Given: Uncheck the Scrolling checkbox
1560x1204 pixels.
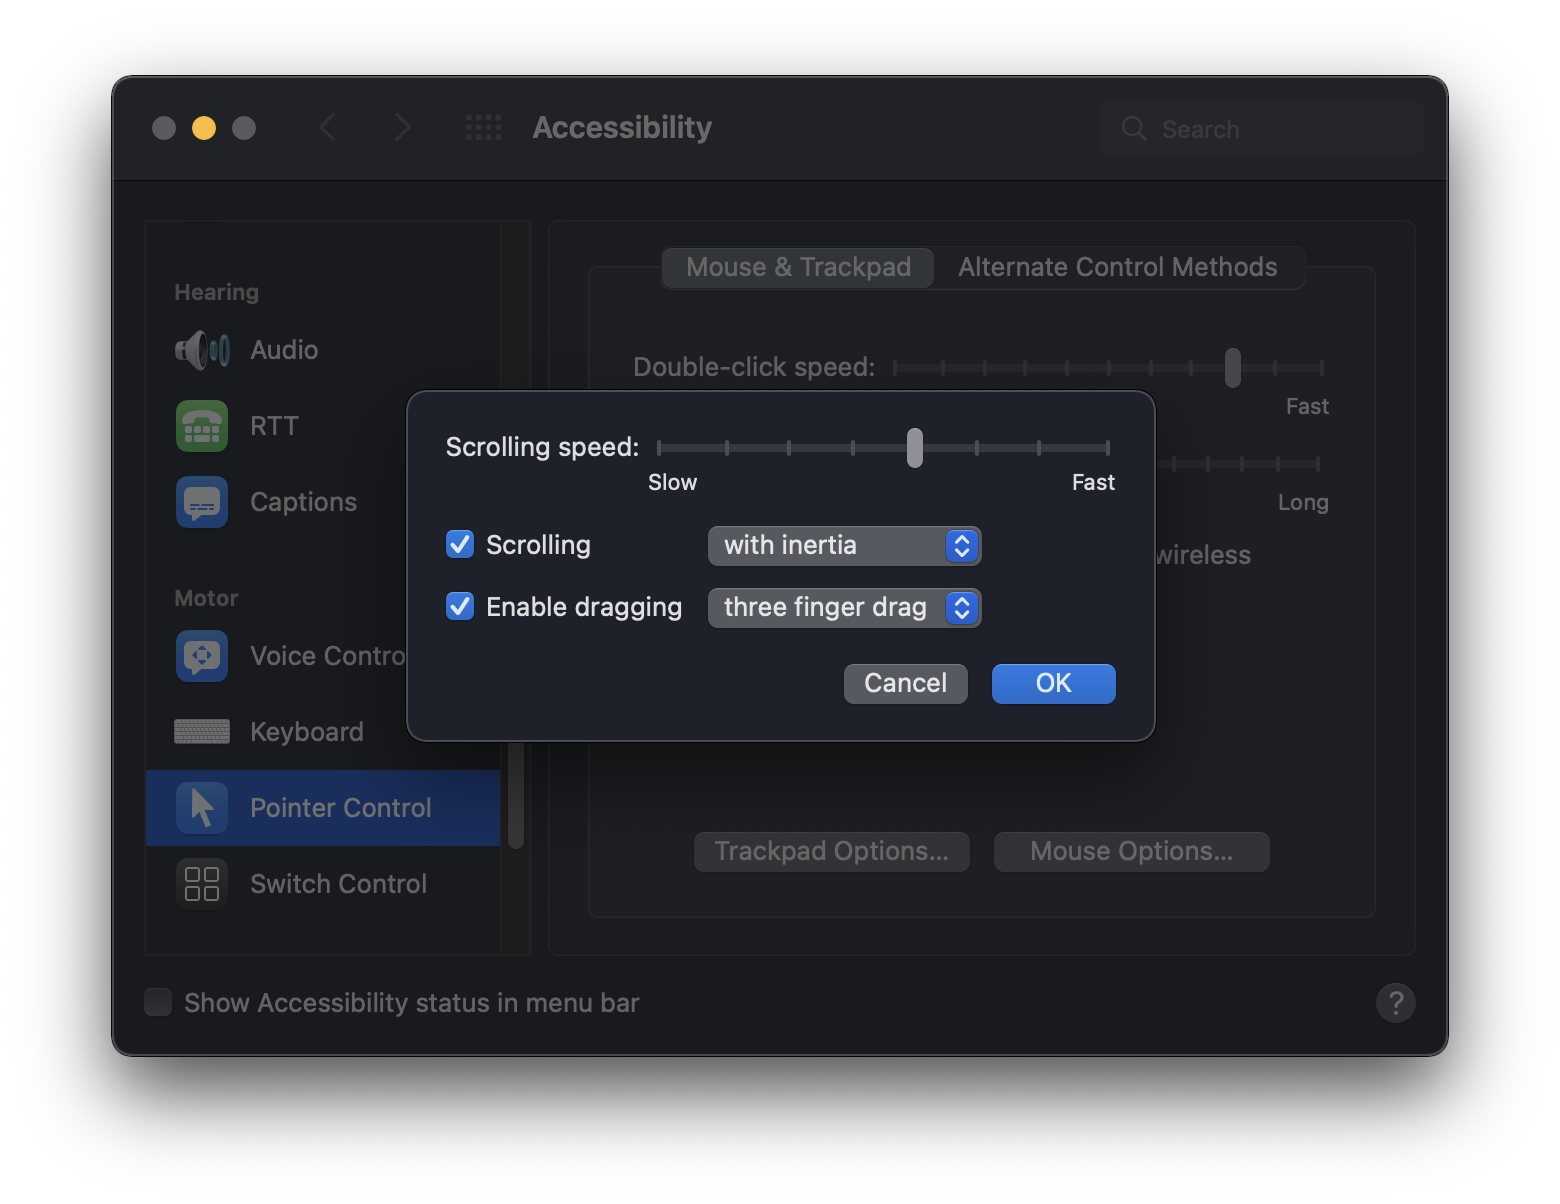Looking at the screenshot, I should pyautogui.click(x=460, y=545).
